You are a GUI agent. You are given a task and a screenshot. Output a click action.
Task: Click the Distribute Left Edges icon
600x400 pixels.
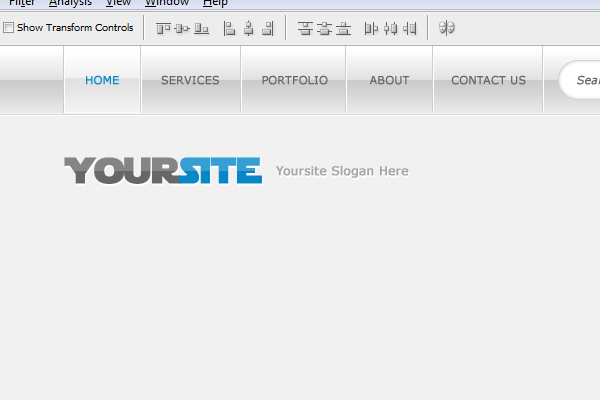tap(371, 28)
